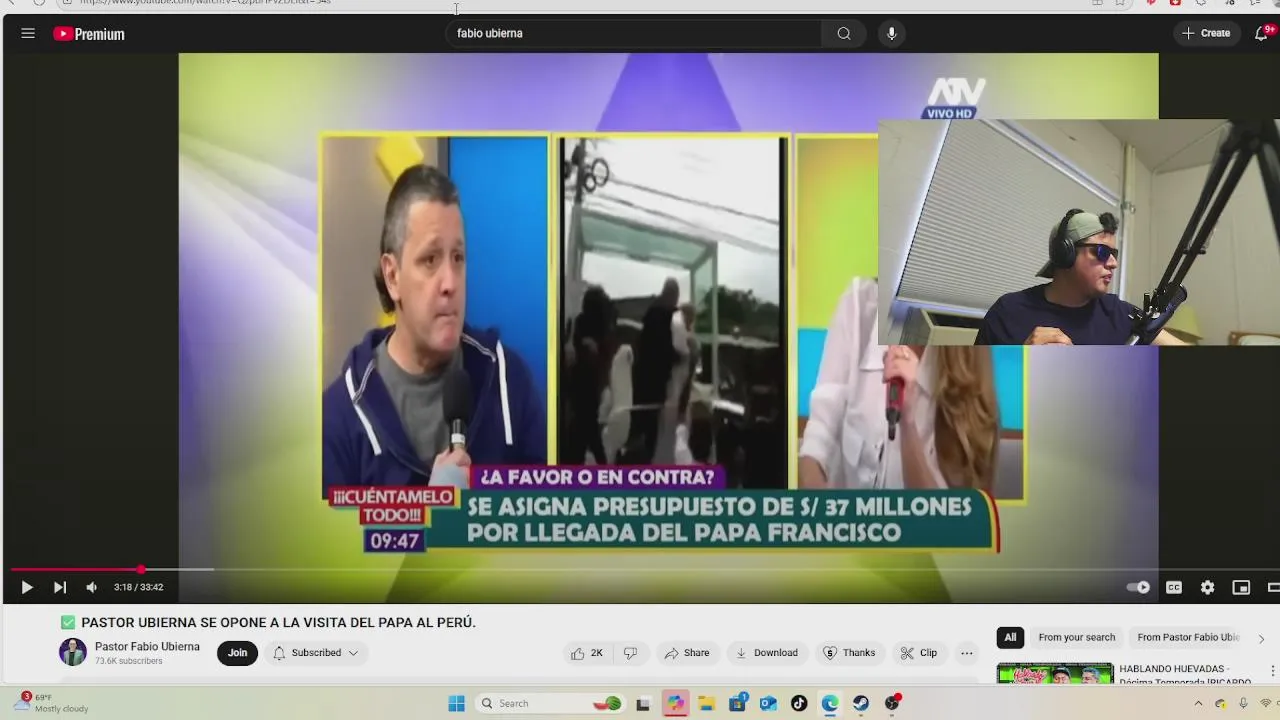Open Outlook from the taskbar

click(768, 704)
